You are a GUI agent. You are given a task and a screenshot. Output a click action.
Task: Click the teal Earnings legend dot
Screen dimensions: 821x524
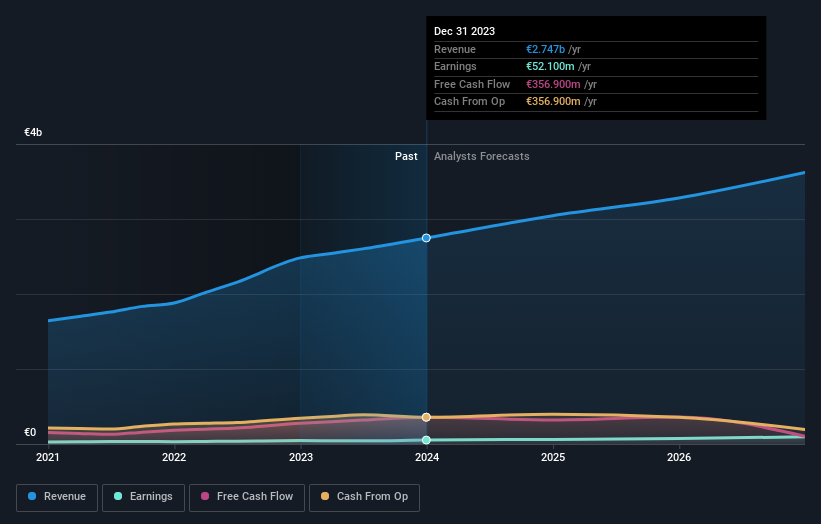point(118,496)
